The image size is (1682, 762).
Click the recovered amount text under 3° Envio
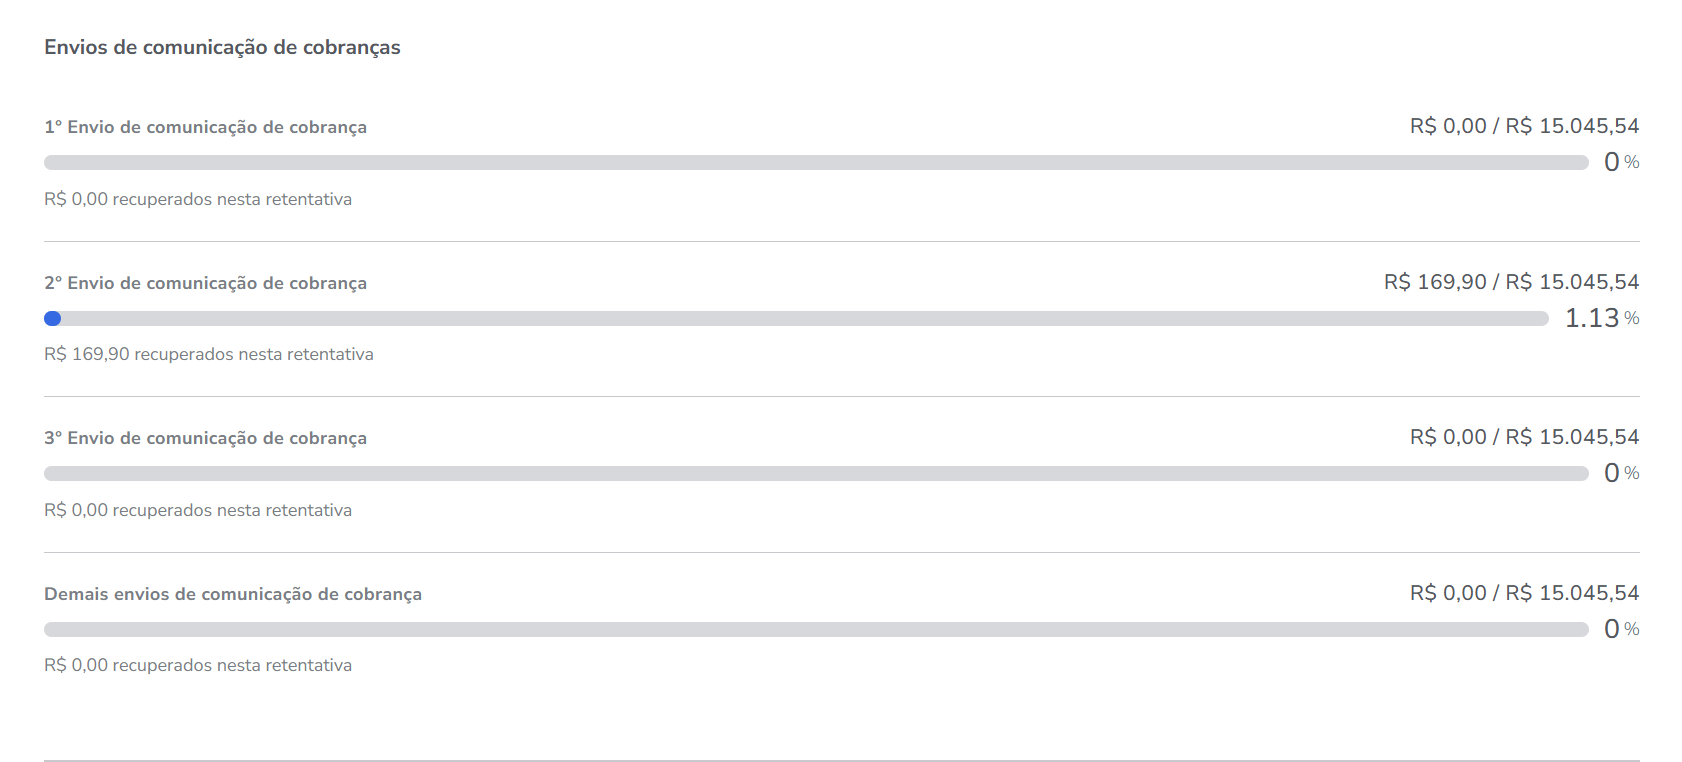coord(198,510)
